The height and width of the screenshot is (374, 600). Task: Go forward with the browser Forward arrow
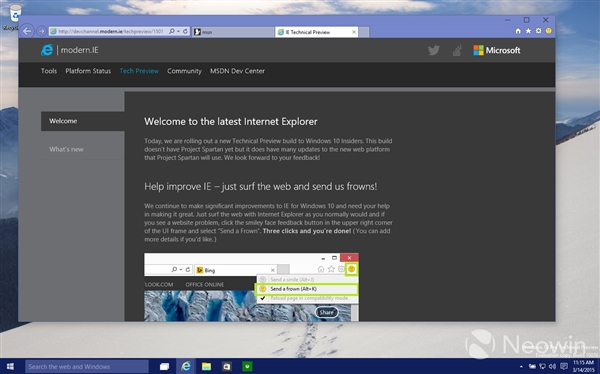(41, 31)
